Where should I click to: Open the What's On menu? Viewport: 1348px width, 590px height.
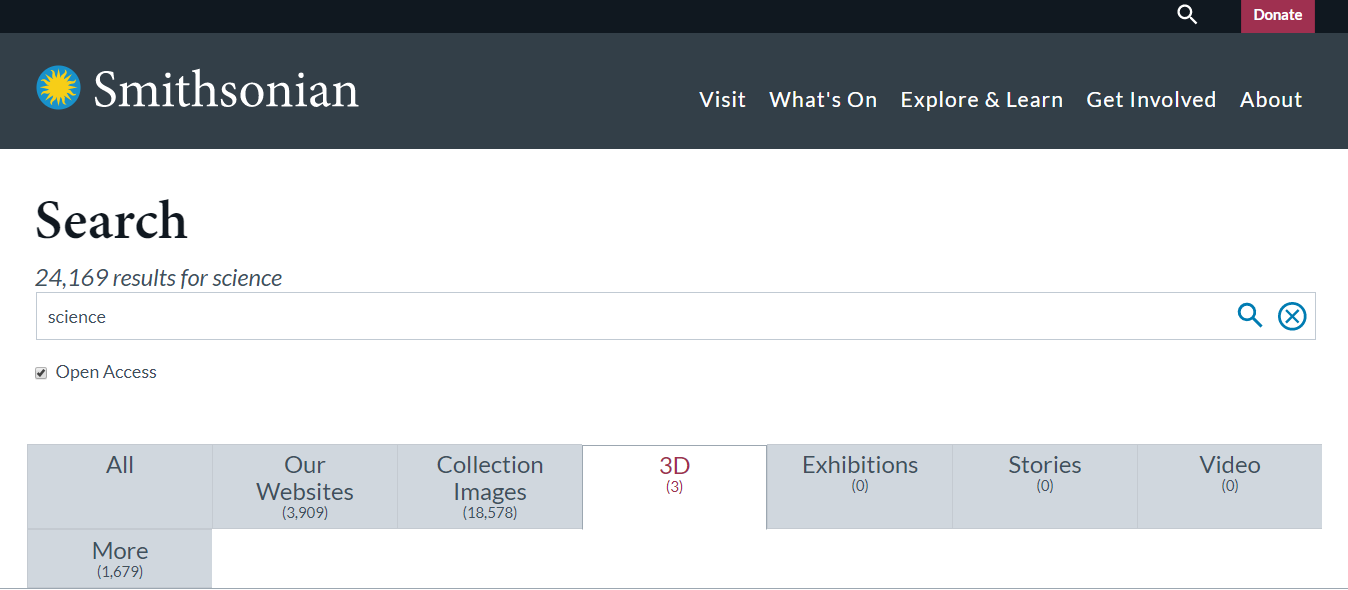822,100
